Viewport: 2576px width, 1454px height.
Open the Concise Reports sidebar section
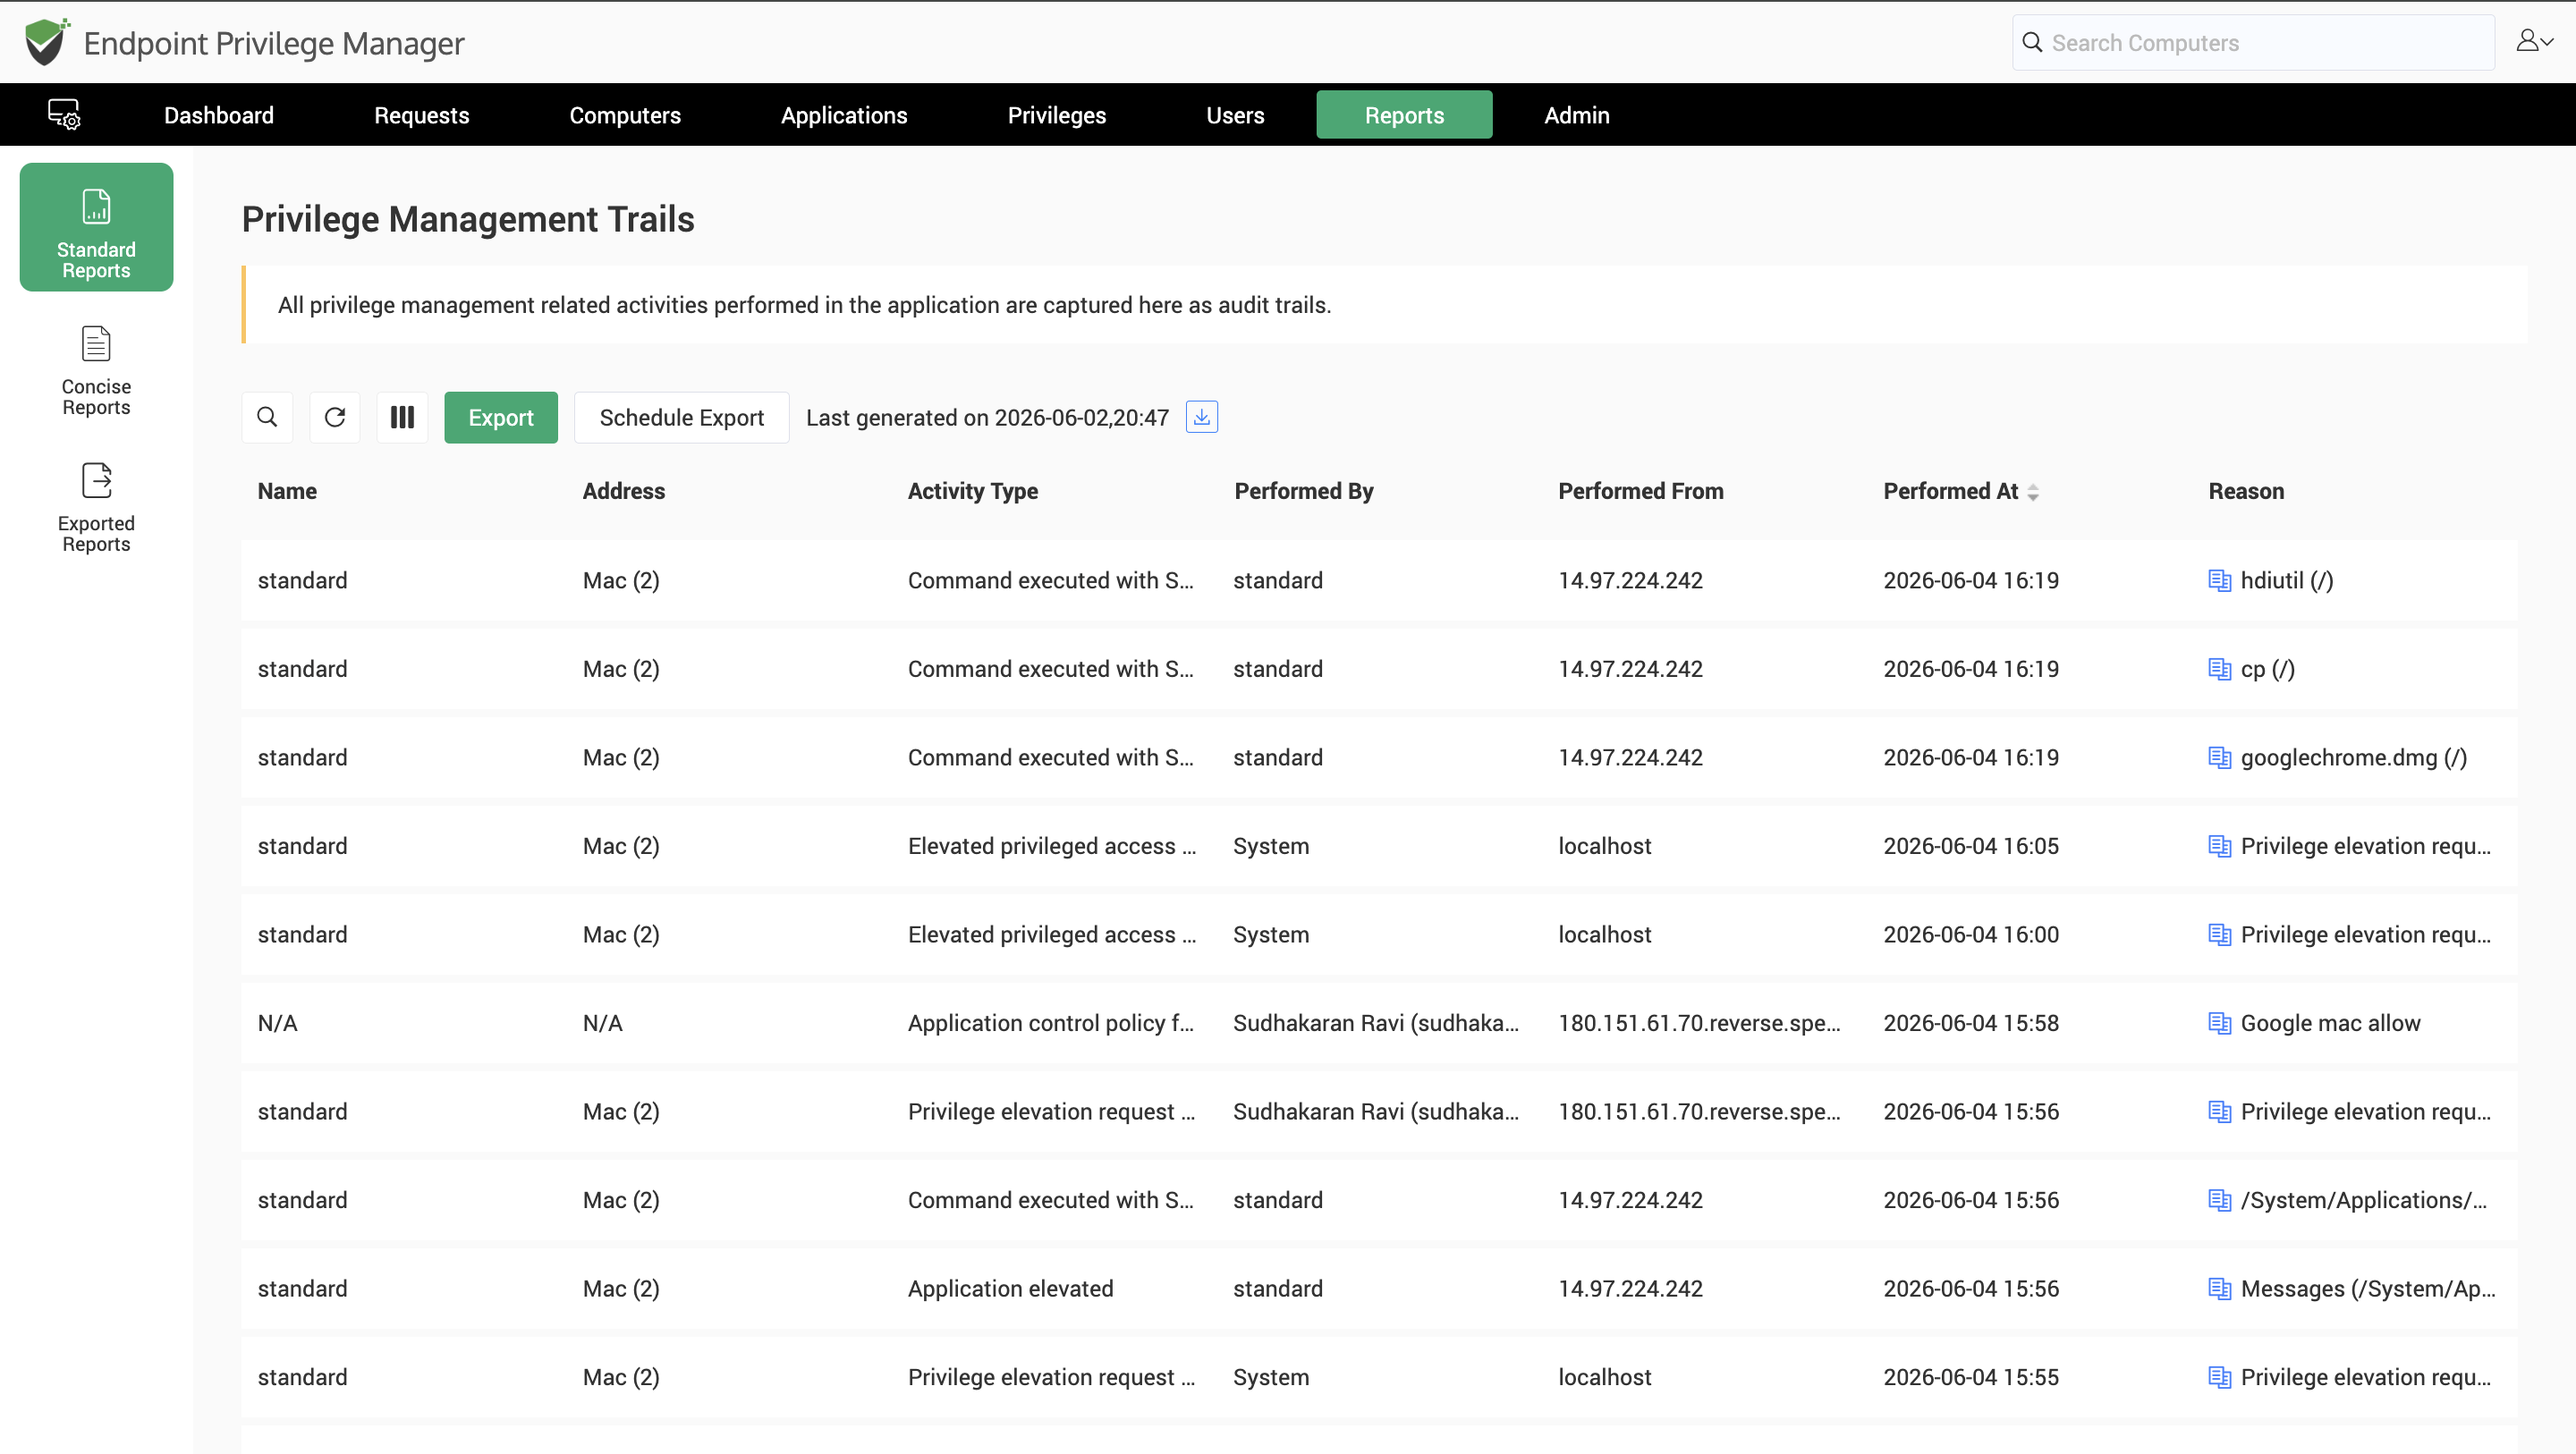coord(96,370)
